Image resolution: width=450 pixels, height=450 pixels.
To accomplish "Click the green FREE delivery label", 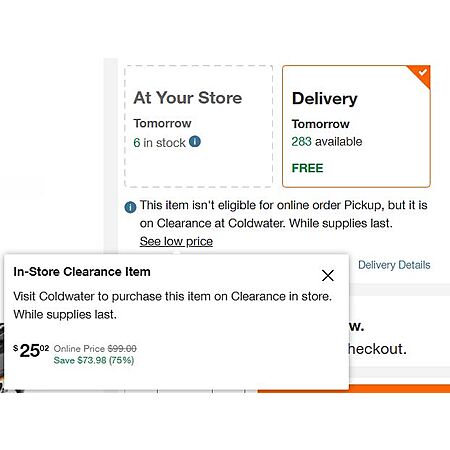I will point(307,168).
